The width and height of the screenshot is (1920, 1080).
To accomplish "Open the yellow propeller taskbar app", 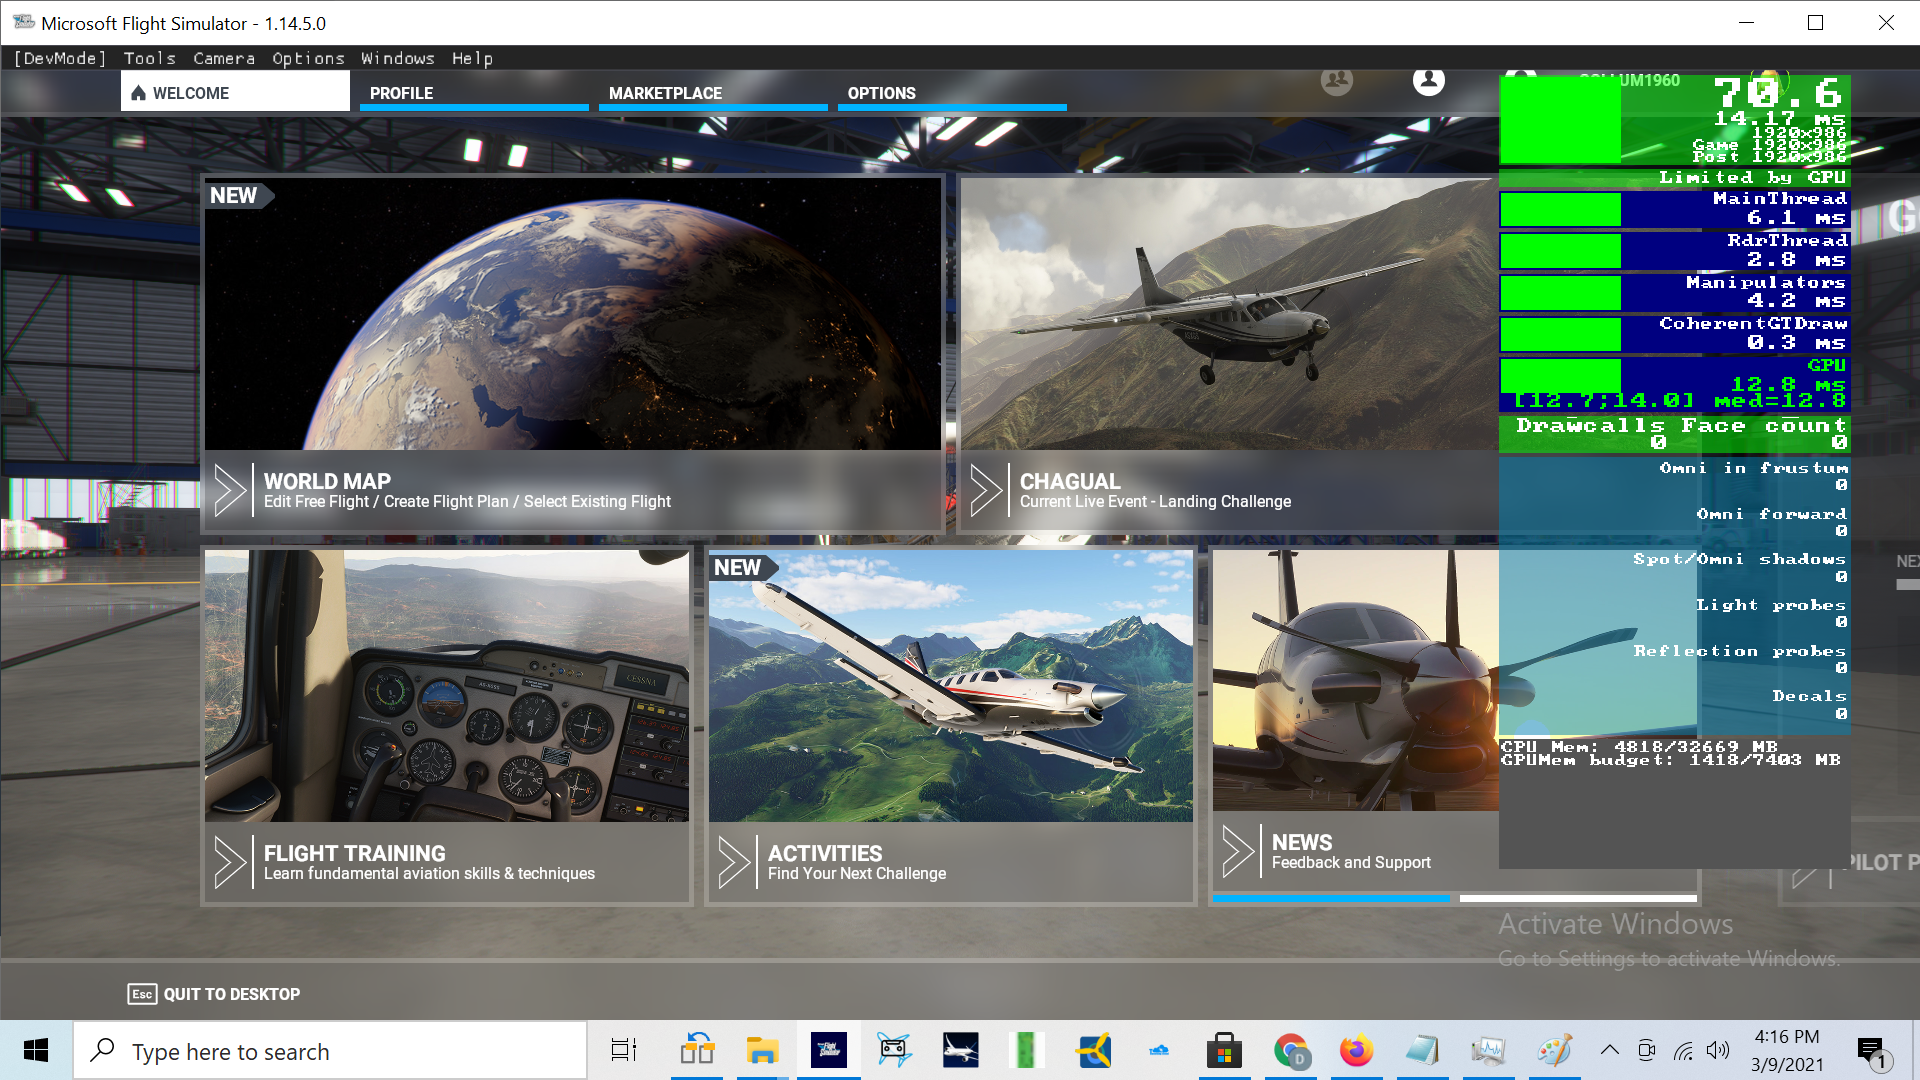I will tap(1093, 1050).
